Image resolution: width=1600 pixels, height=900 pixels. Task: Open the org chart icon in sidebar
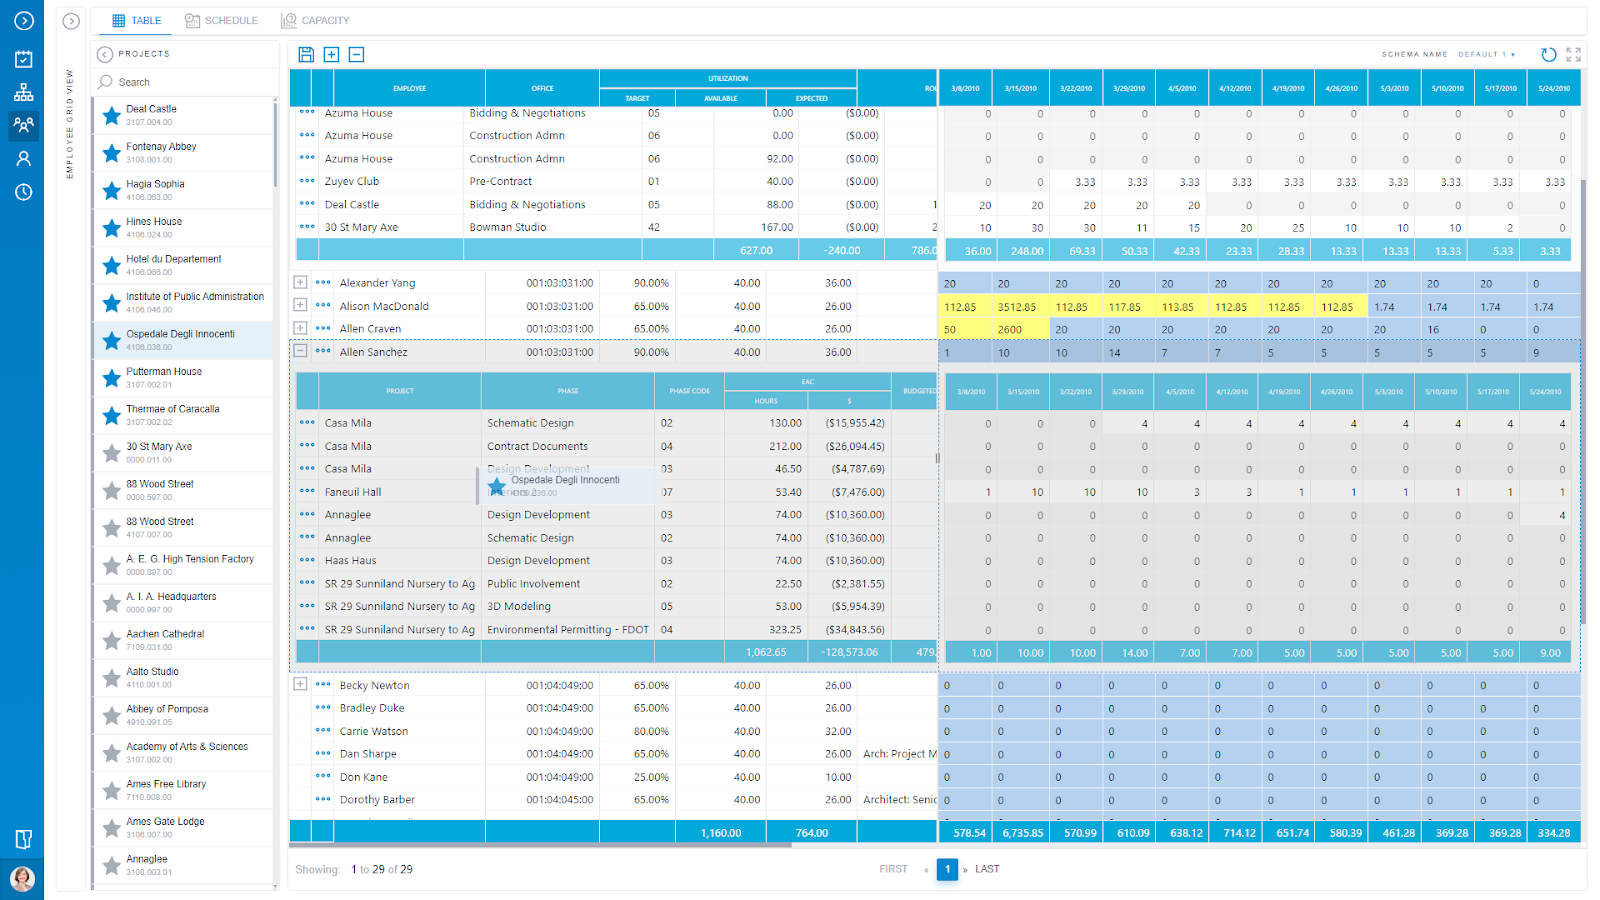click(22, 93)
